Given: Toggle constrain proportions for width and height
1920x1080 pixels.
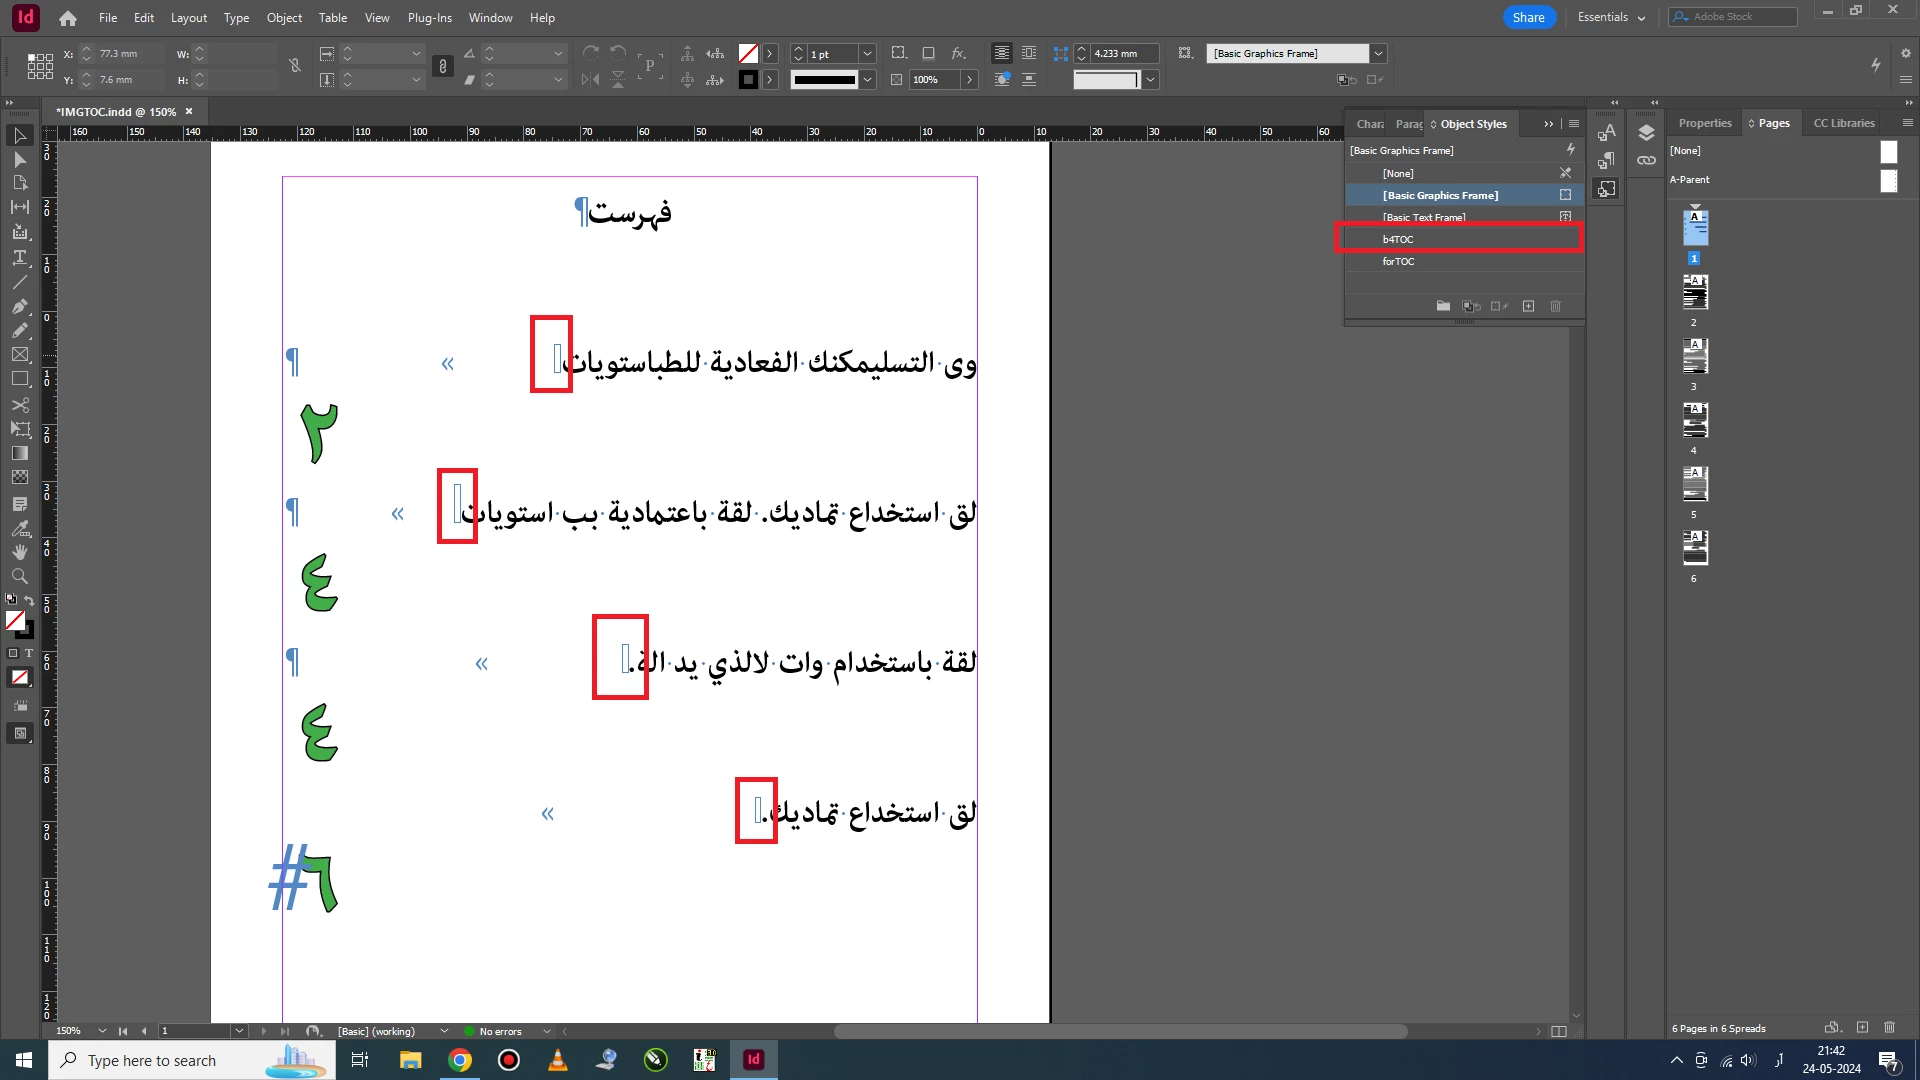Looking at the screenshot, I should [x=295, y=66].
